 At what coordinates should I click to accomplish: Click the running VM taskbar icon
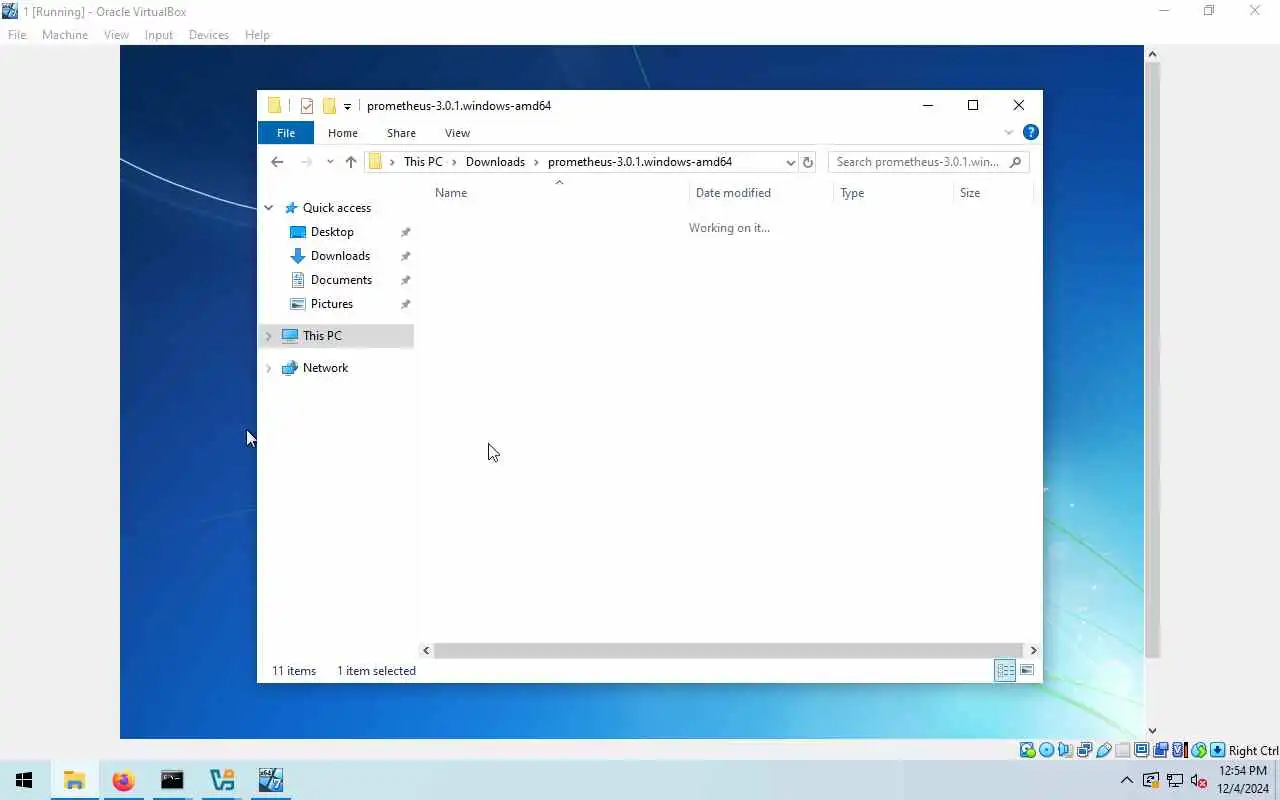(x=271, y=780)
